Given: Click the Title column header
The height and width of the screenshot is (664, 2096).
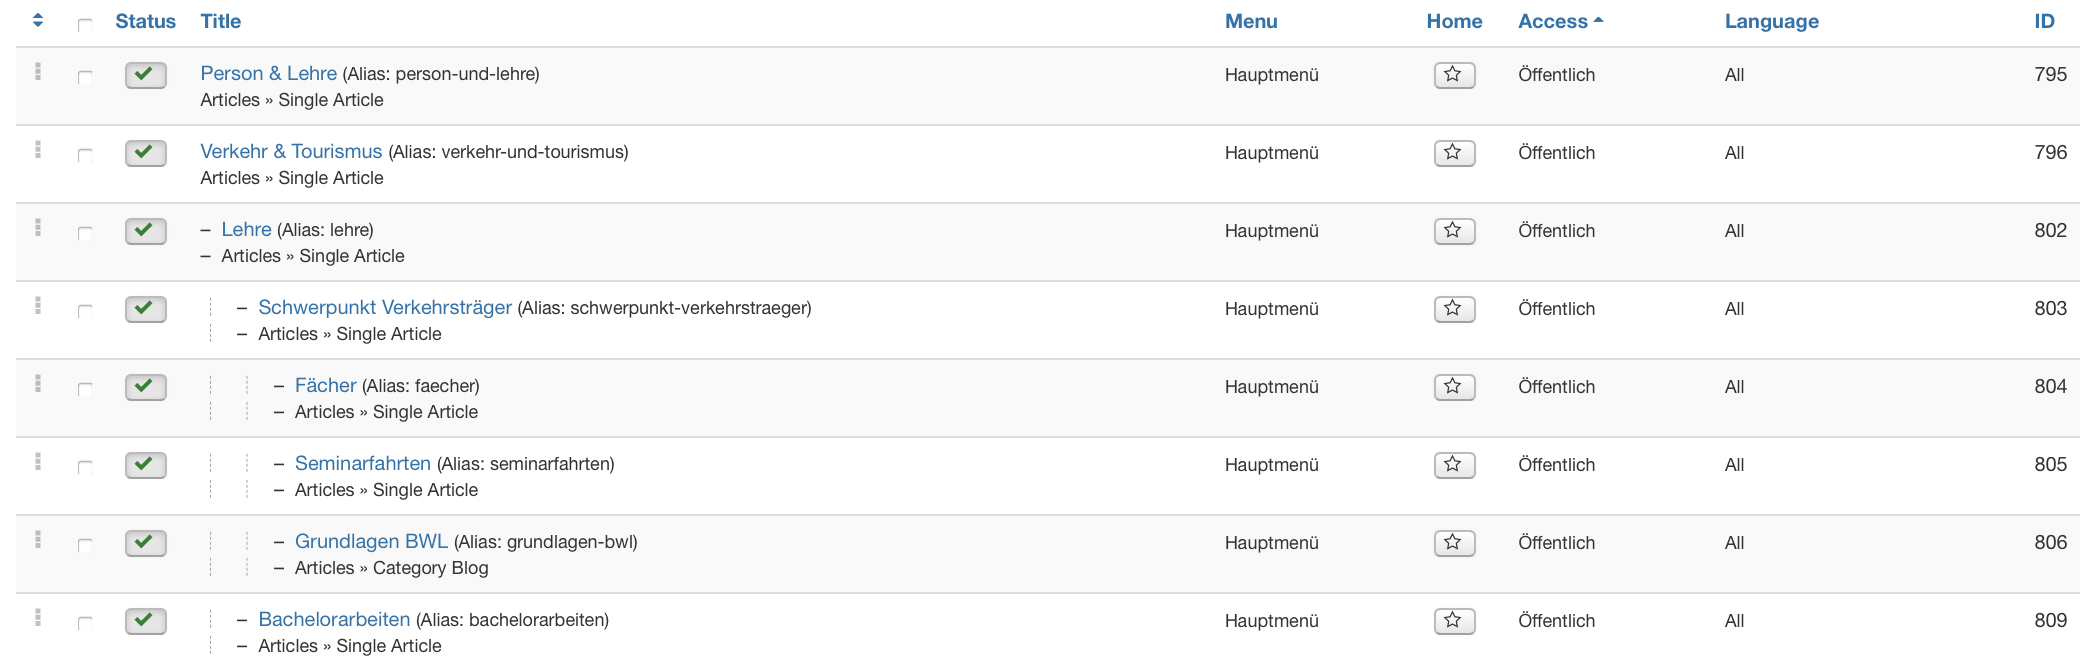Looking at the screenshot, I should pyautogui.click(x=220, y=21).
